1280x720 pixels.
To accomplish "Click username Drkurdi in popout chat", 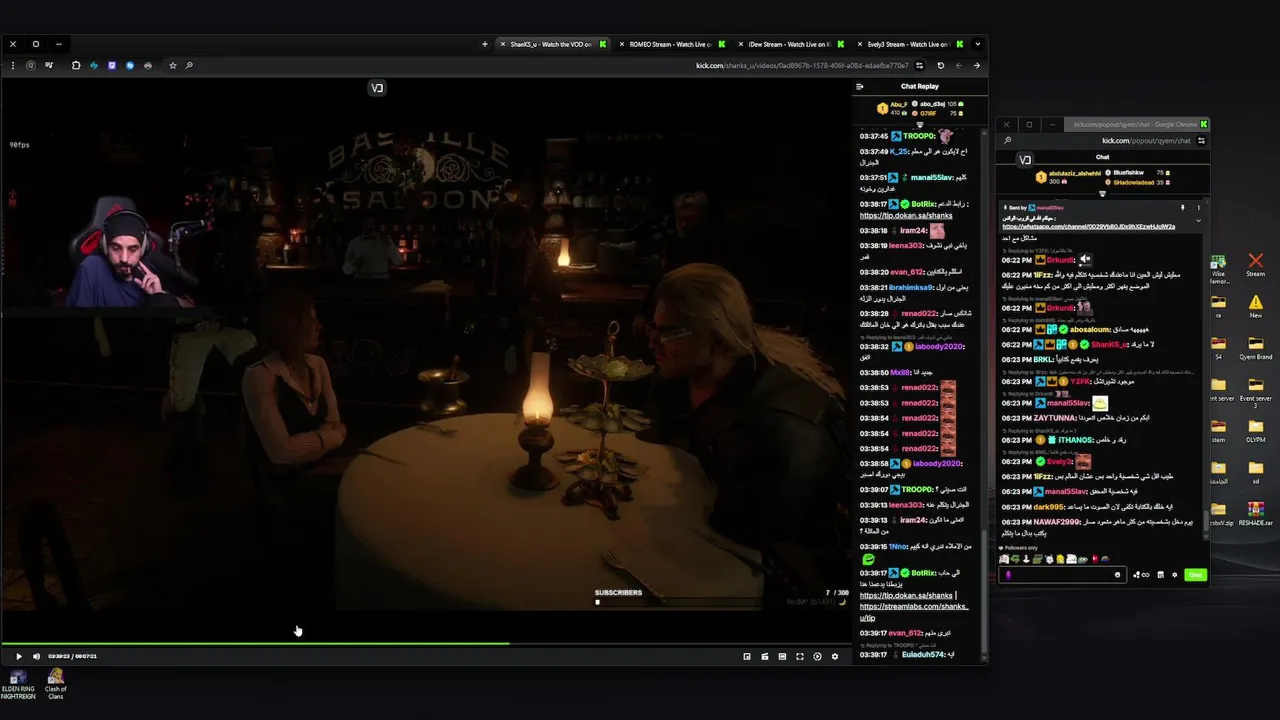I will pos(1061,260).
